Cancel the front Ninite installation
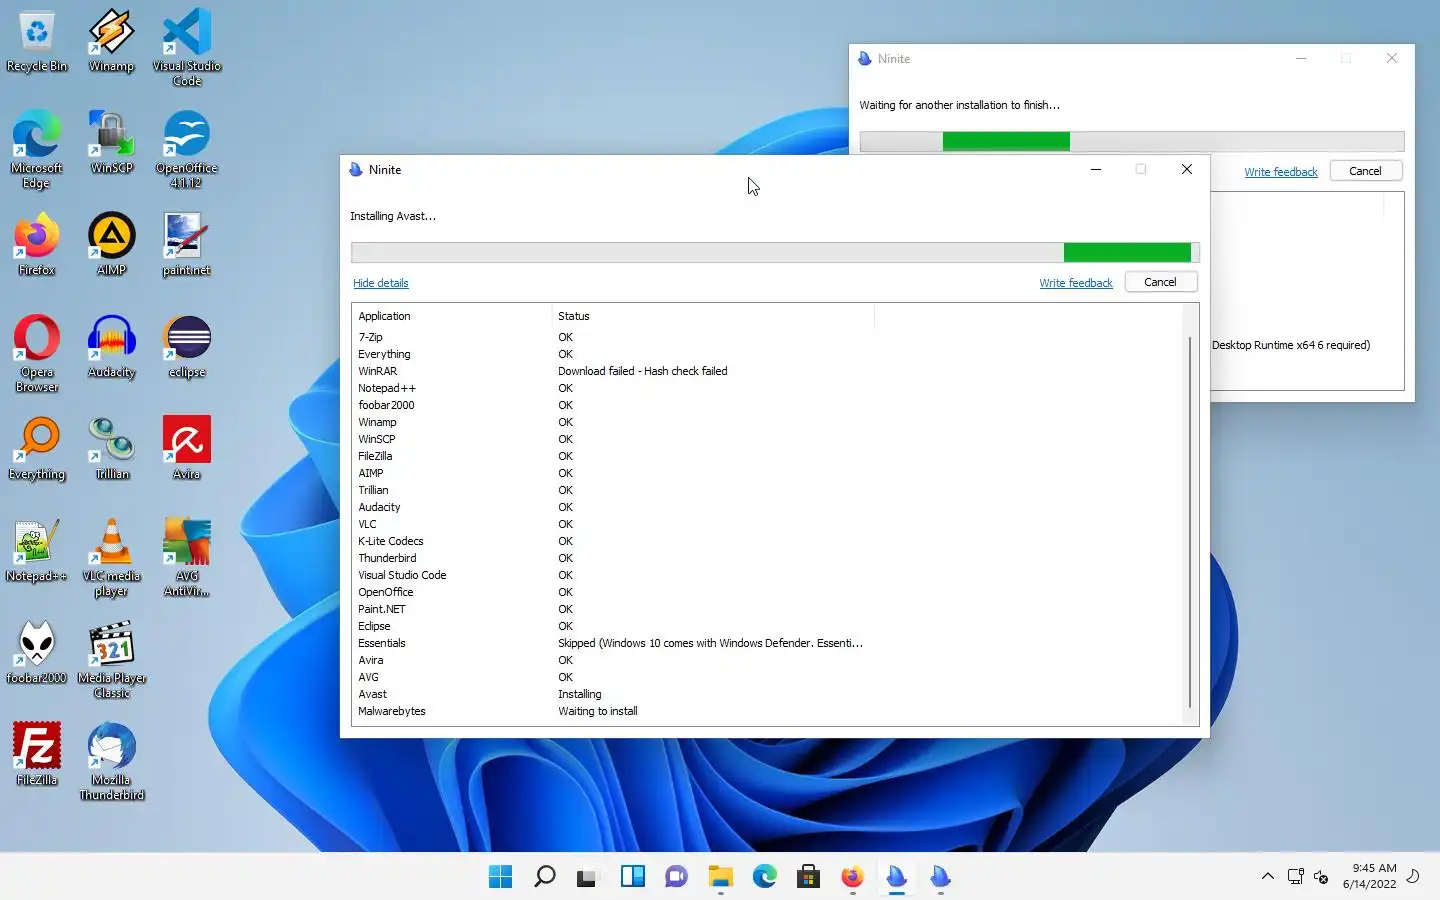The image size is (1440, 900). (x=1160, y=282)
